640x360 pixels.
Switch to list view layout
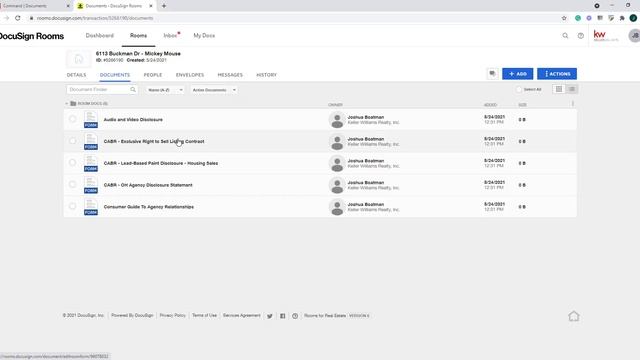(x=572, y=89)
